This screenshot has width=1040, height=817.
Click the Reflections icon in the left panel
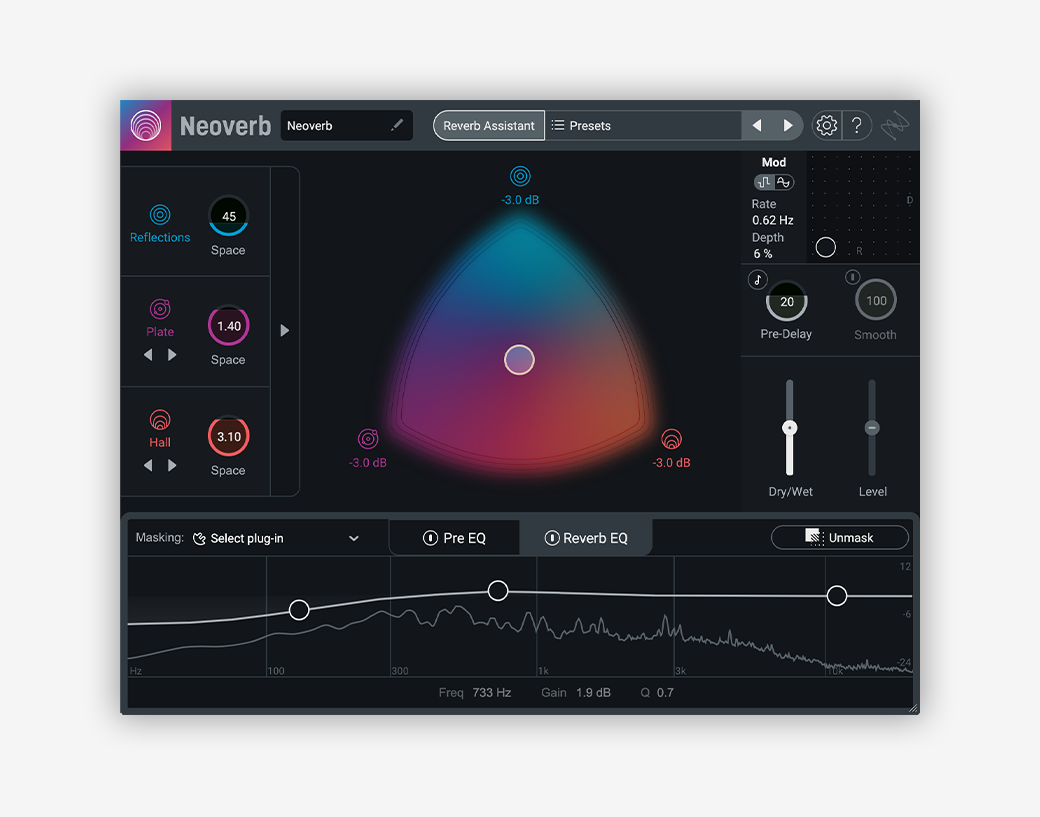tap(160, 215)
